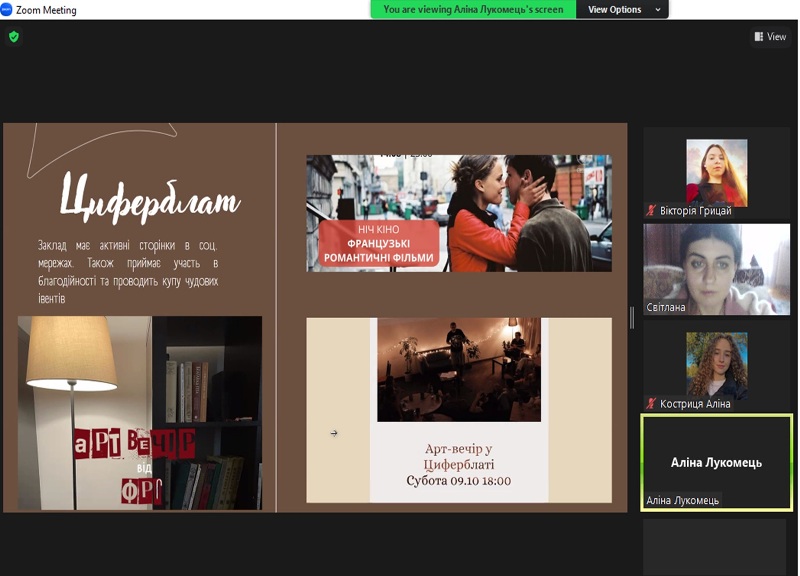
Task: Click the Циферблат slide heading
Action: tap(150, 199)
